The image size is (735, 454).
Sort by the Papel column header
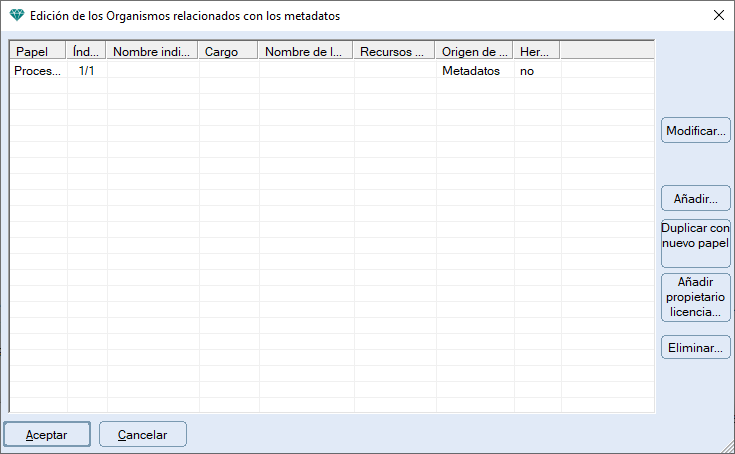coord(38,52)
